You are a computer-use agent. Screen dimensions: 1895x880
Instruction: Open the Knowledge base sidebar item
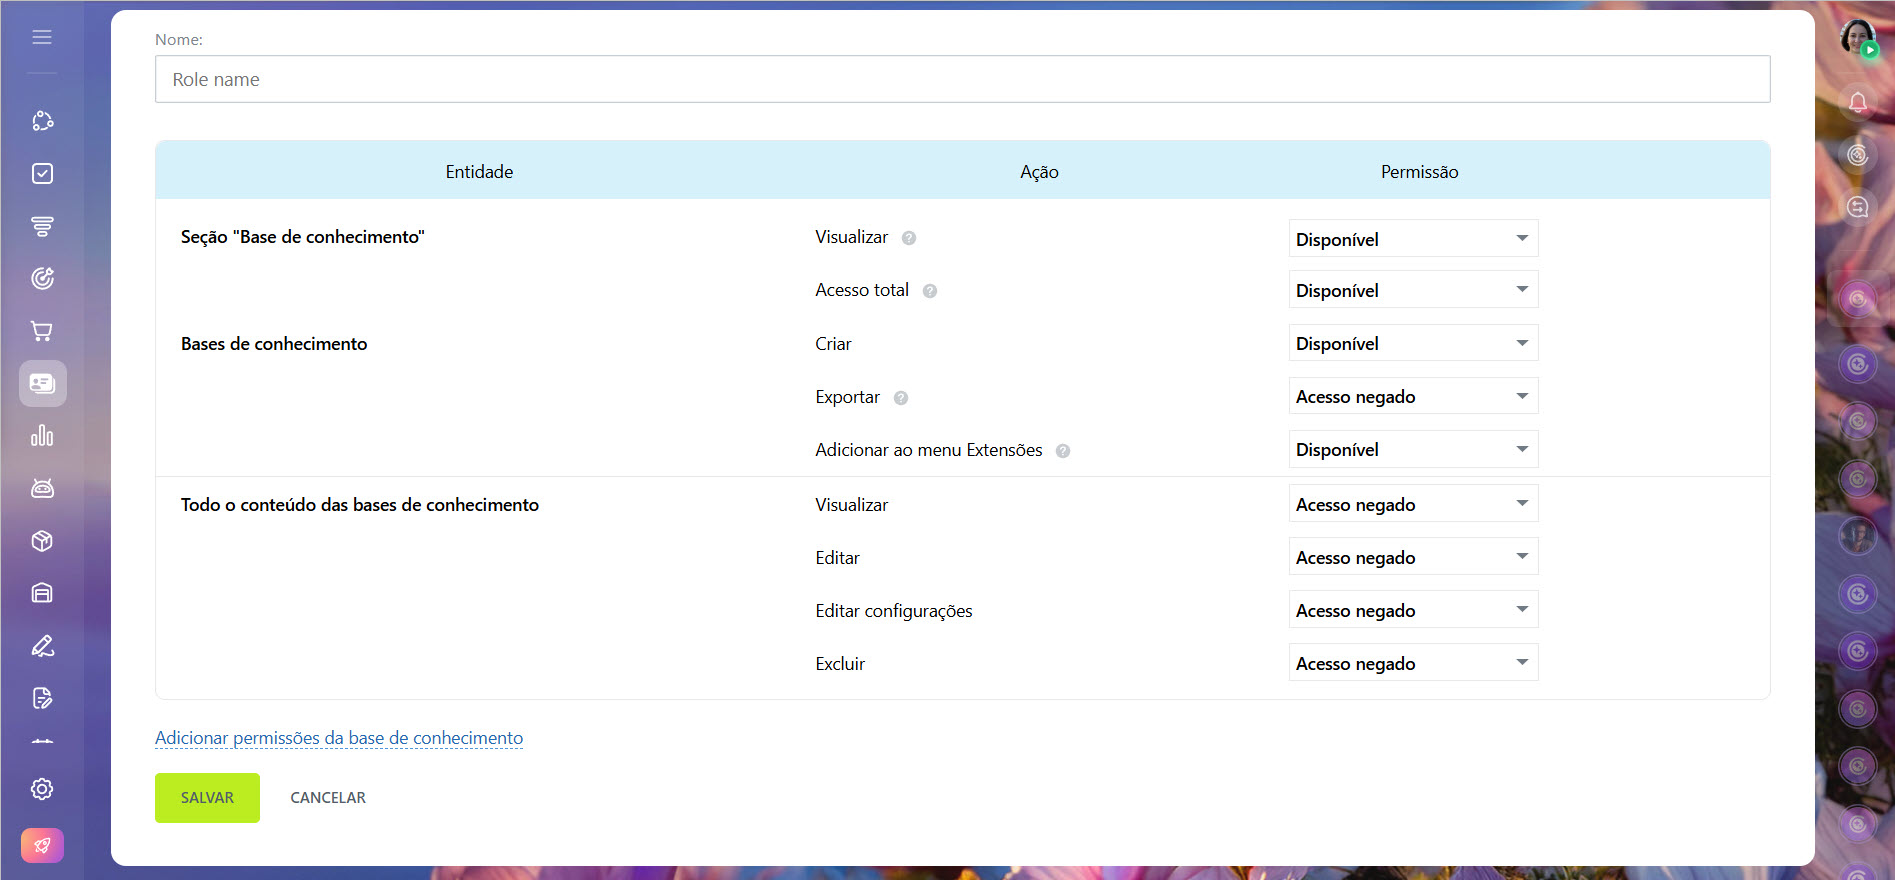pos(42,384)
